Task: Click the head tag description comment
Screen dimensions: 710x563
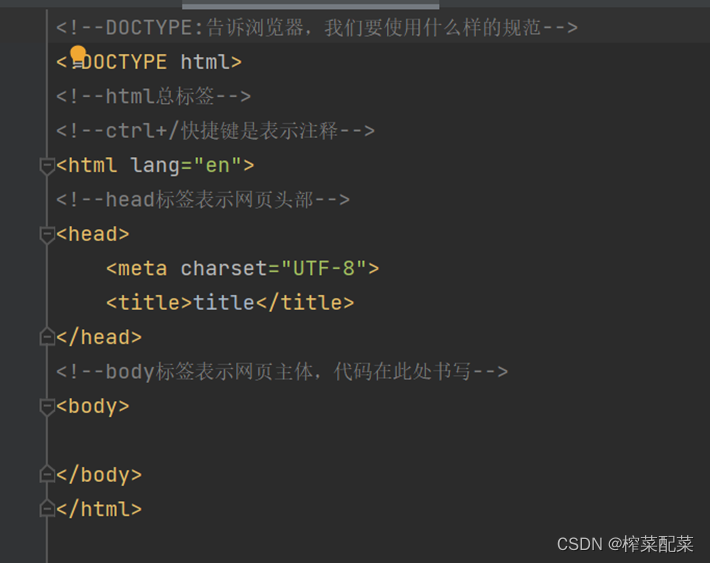Action: click(x=203, y=199)
